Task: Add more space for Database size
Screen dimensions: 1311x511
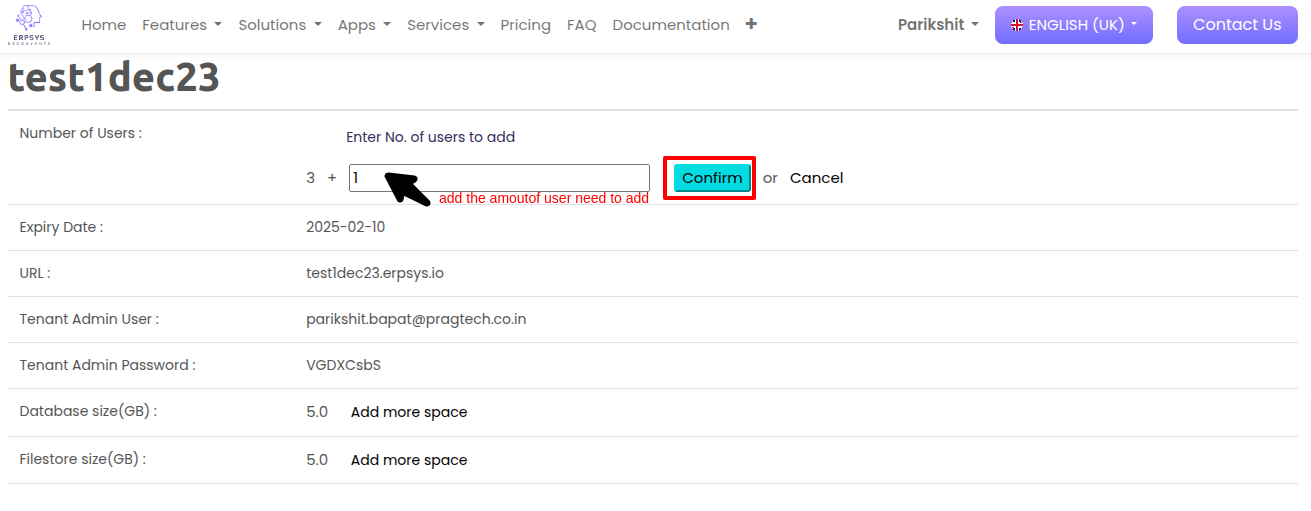Action: point(409,412)
